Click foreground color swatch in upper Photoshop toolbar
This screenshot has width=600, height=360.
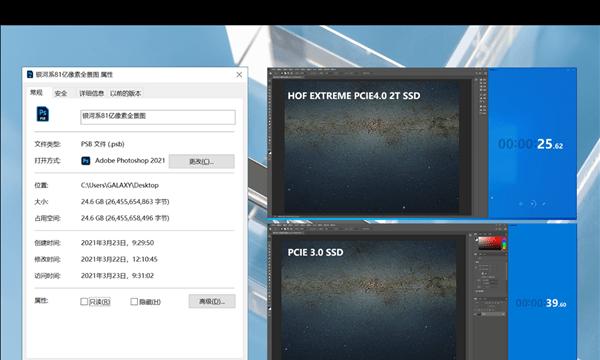point(270,153)
